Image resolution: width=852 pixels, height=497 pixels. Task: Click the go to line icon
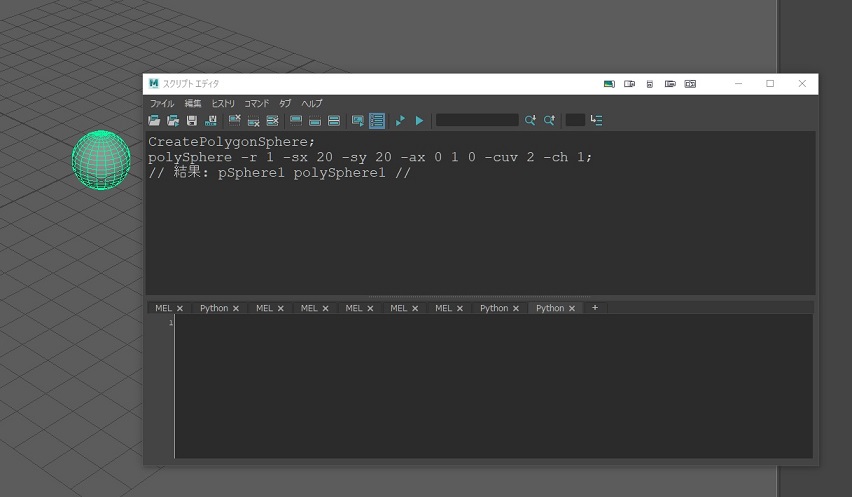coord(596,121)
